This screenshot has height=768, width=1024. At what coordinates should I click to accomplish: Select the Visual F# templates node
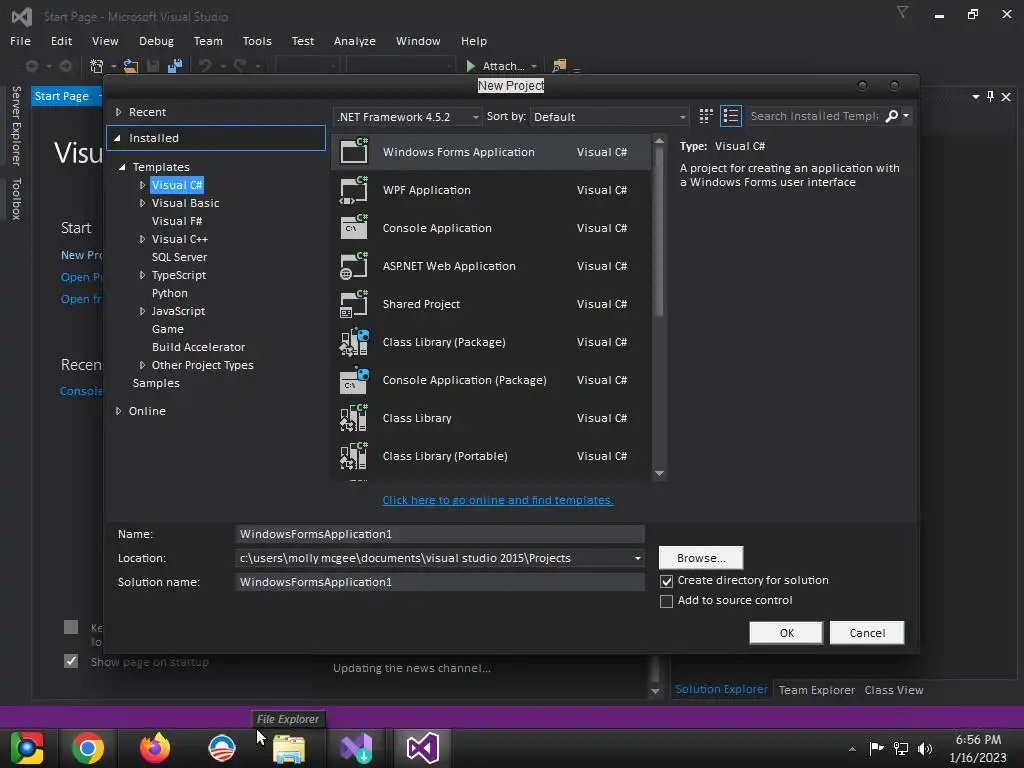(x=176, y=221)
